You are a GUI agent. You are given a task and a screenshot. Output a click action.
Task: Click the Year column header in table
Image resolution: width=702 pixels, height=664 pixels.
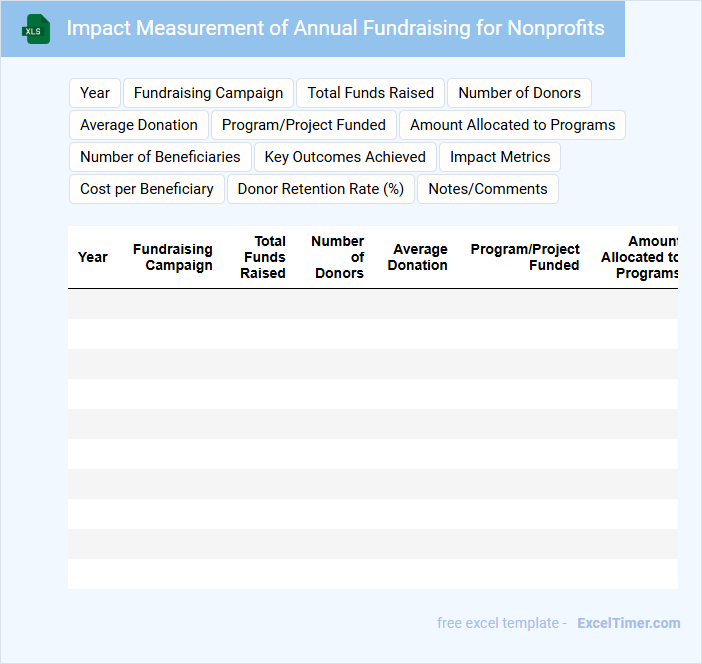pos(92,257)
